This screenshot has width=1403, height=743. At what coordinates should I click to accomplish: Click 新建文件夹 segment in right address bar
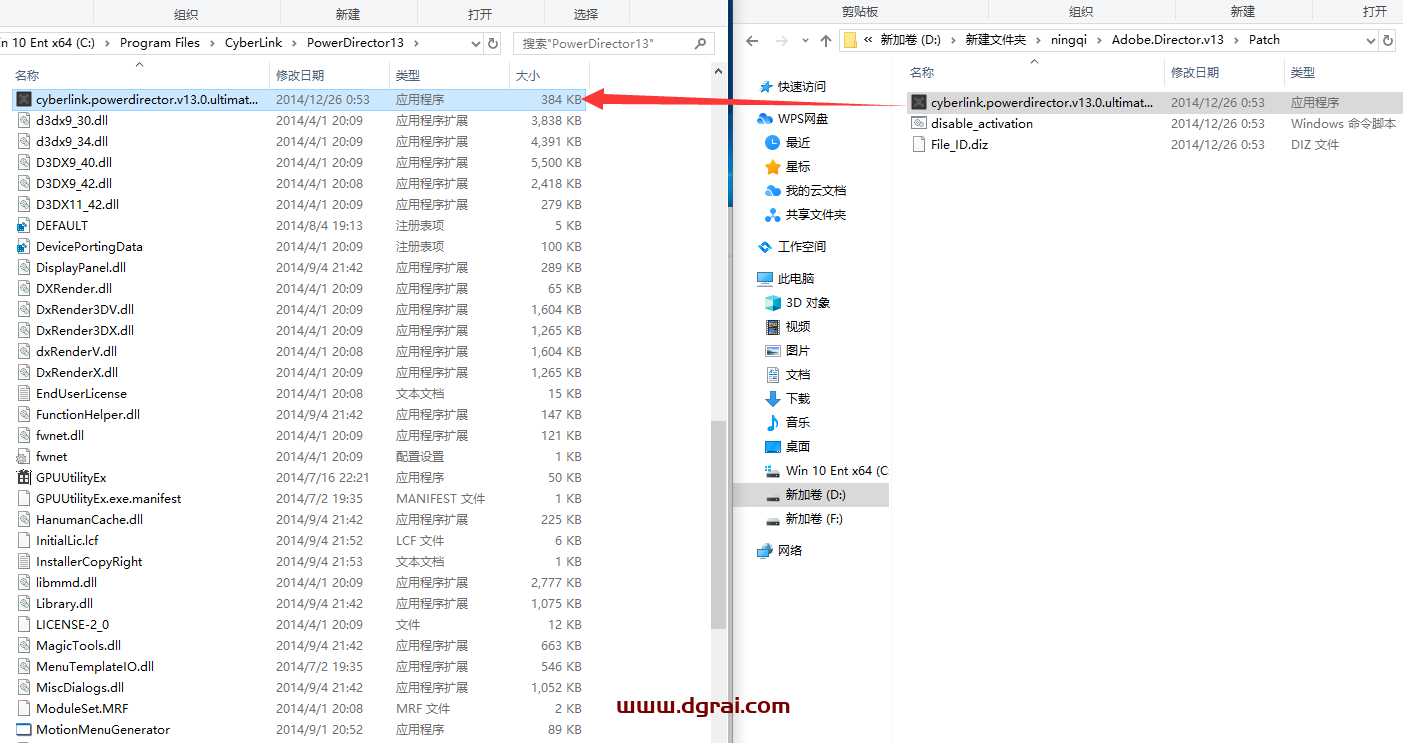coord(995,40)
